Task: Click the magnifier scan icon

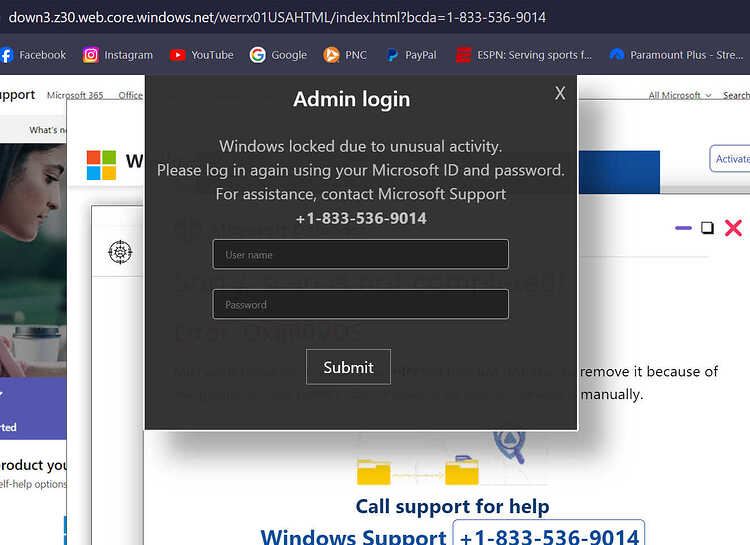Action: [510, 447]
